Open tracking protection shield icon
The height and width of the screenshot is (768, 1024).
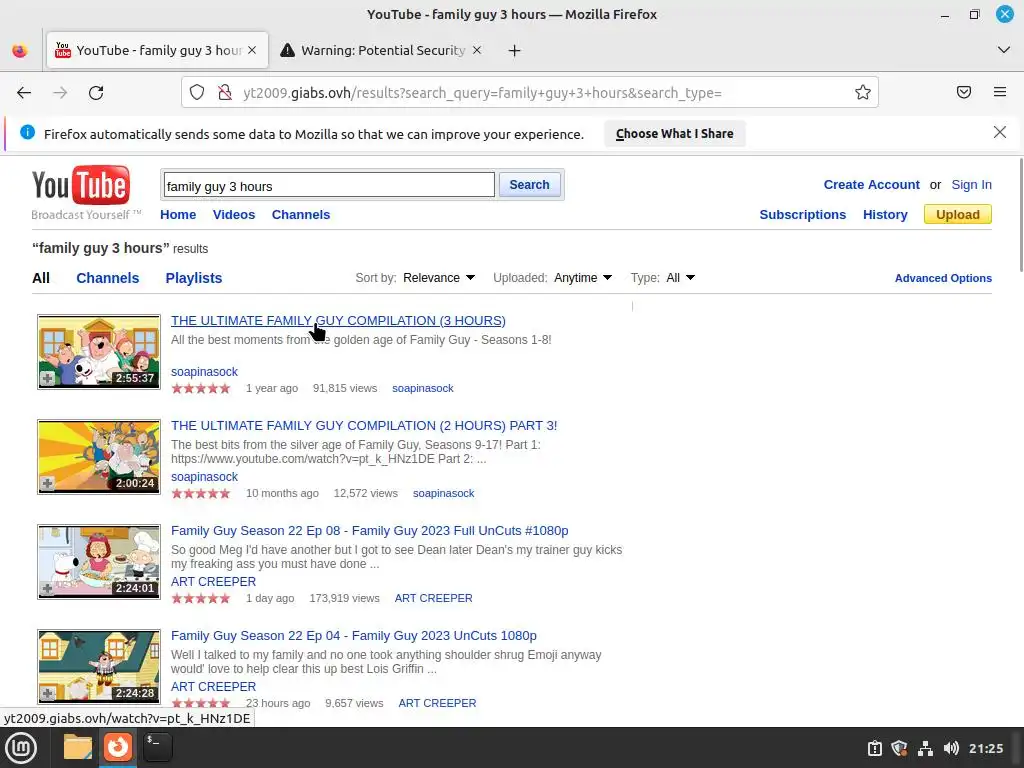tap(197, 93)
